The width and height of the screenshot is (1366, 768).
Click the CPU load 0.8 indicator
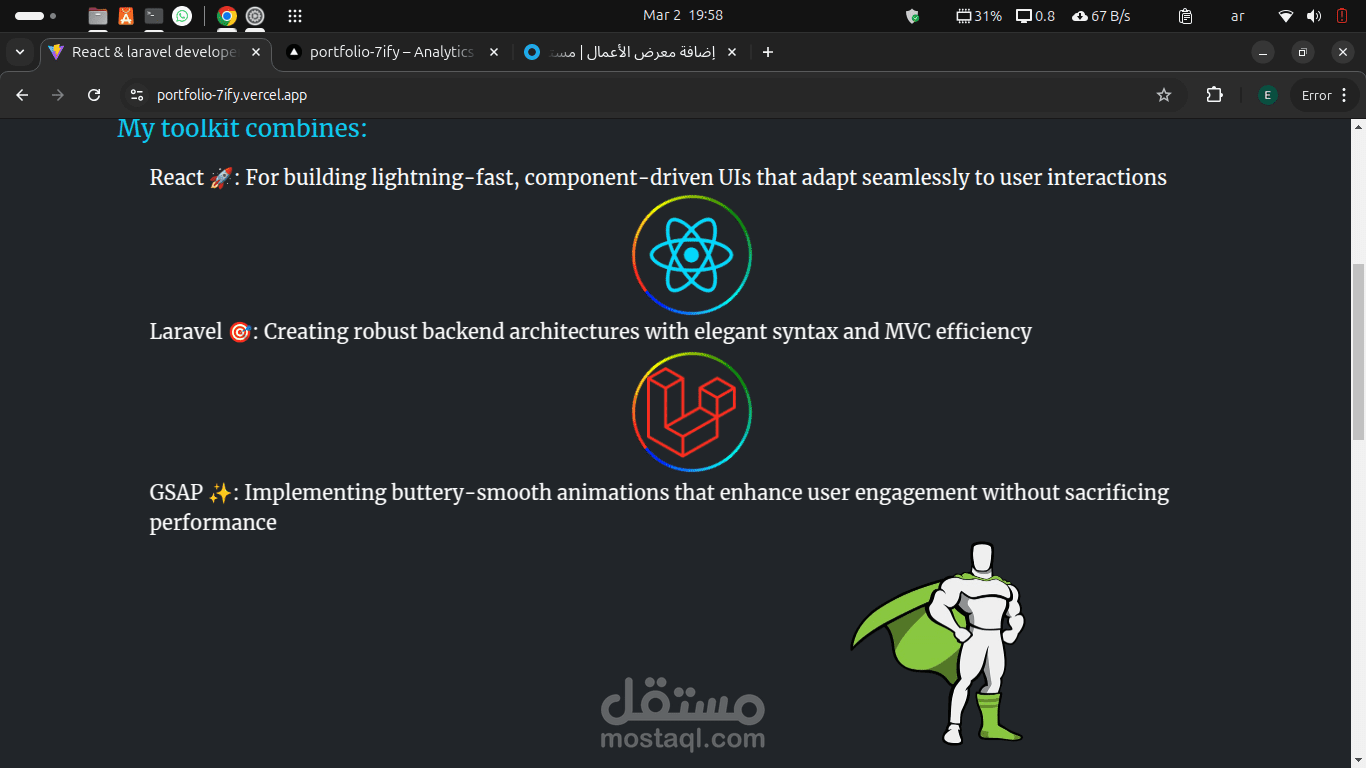(x=1035, y=16)
